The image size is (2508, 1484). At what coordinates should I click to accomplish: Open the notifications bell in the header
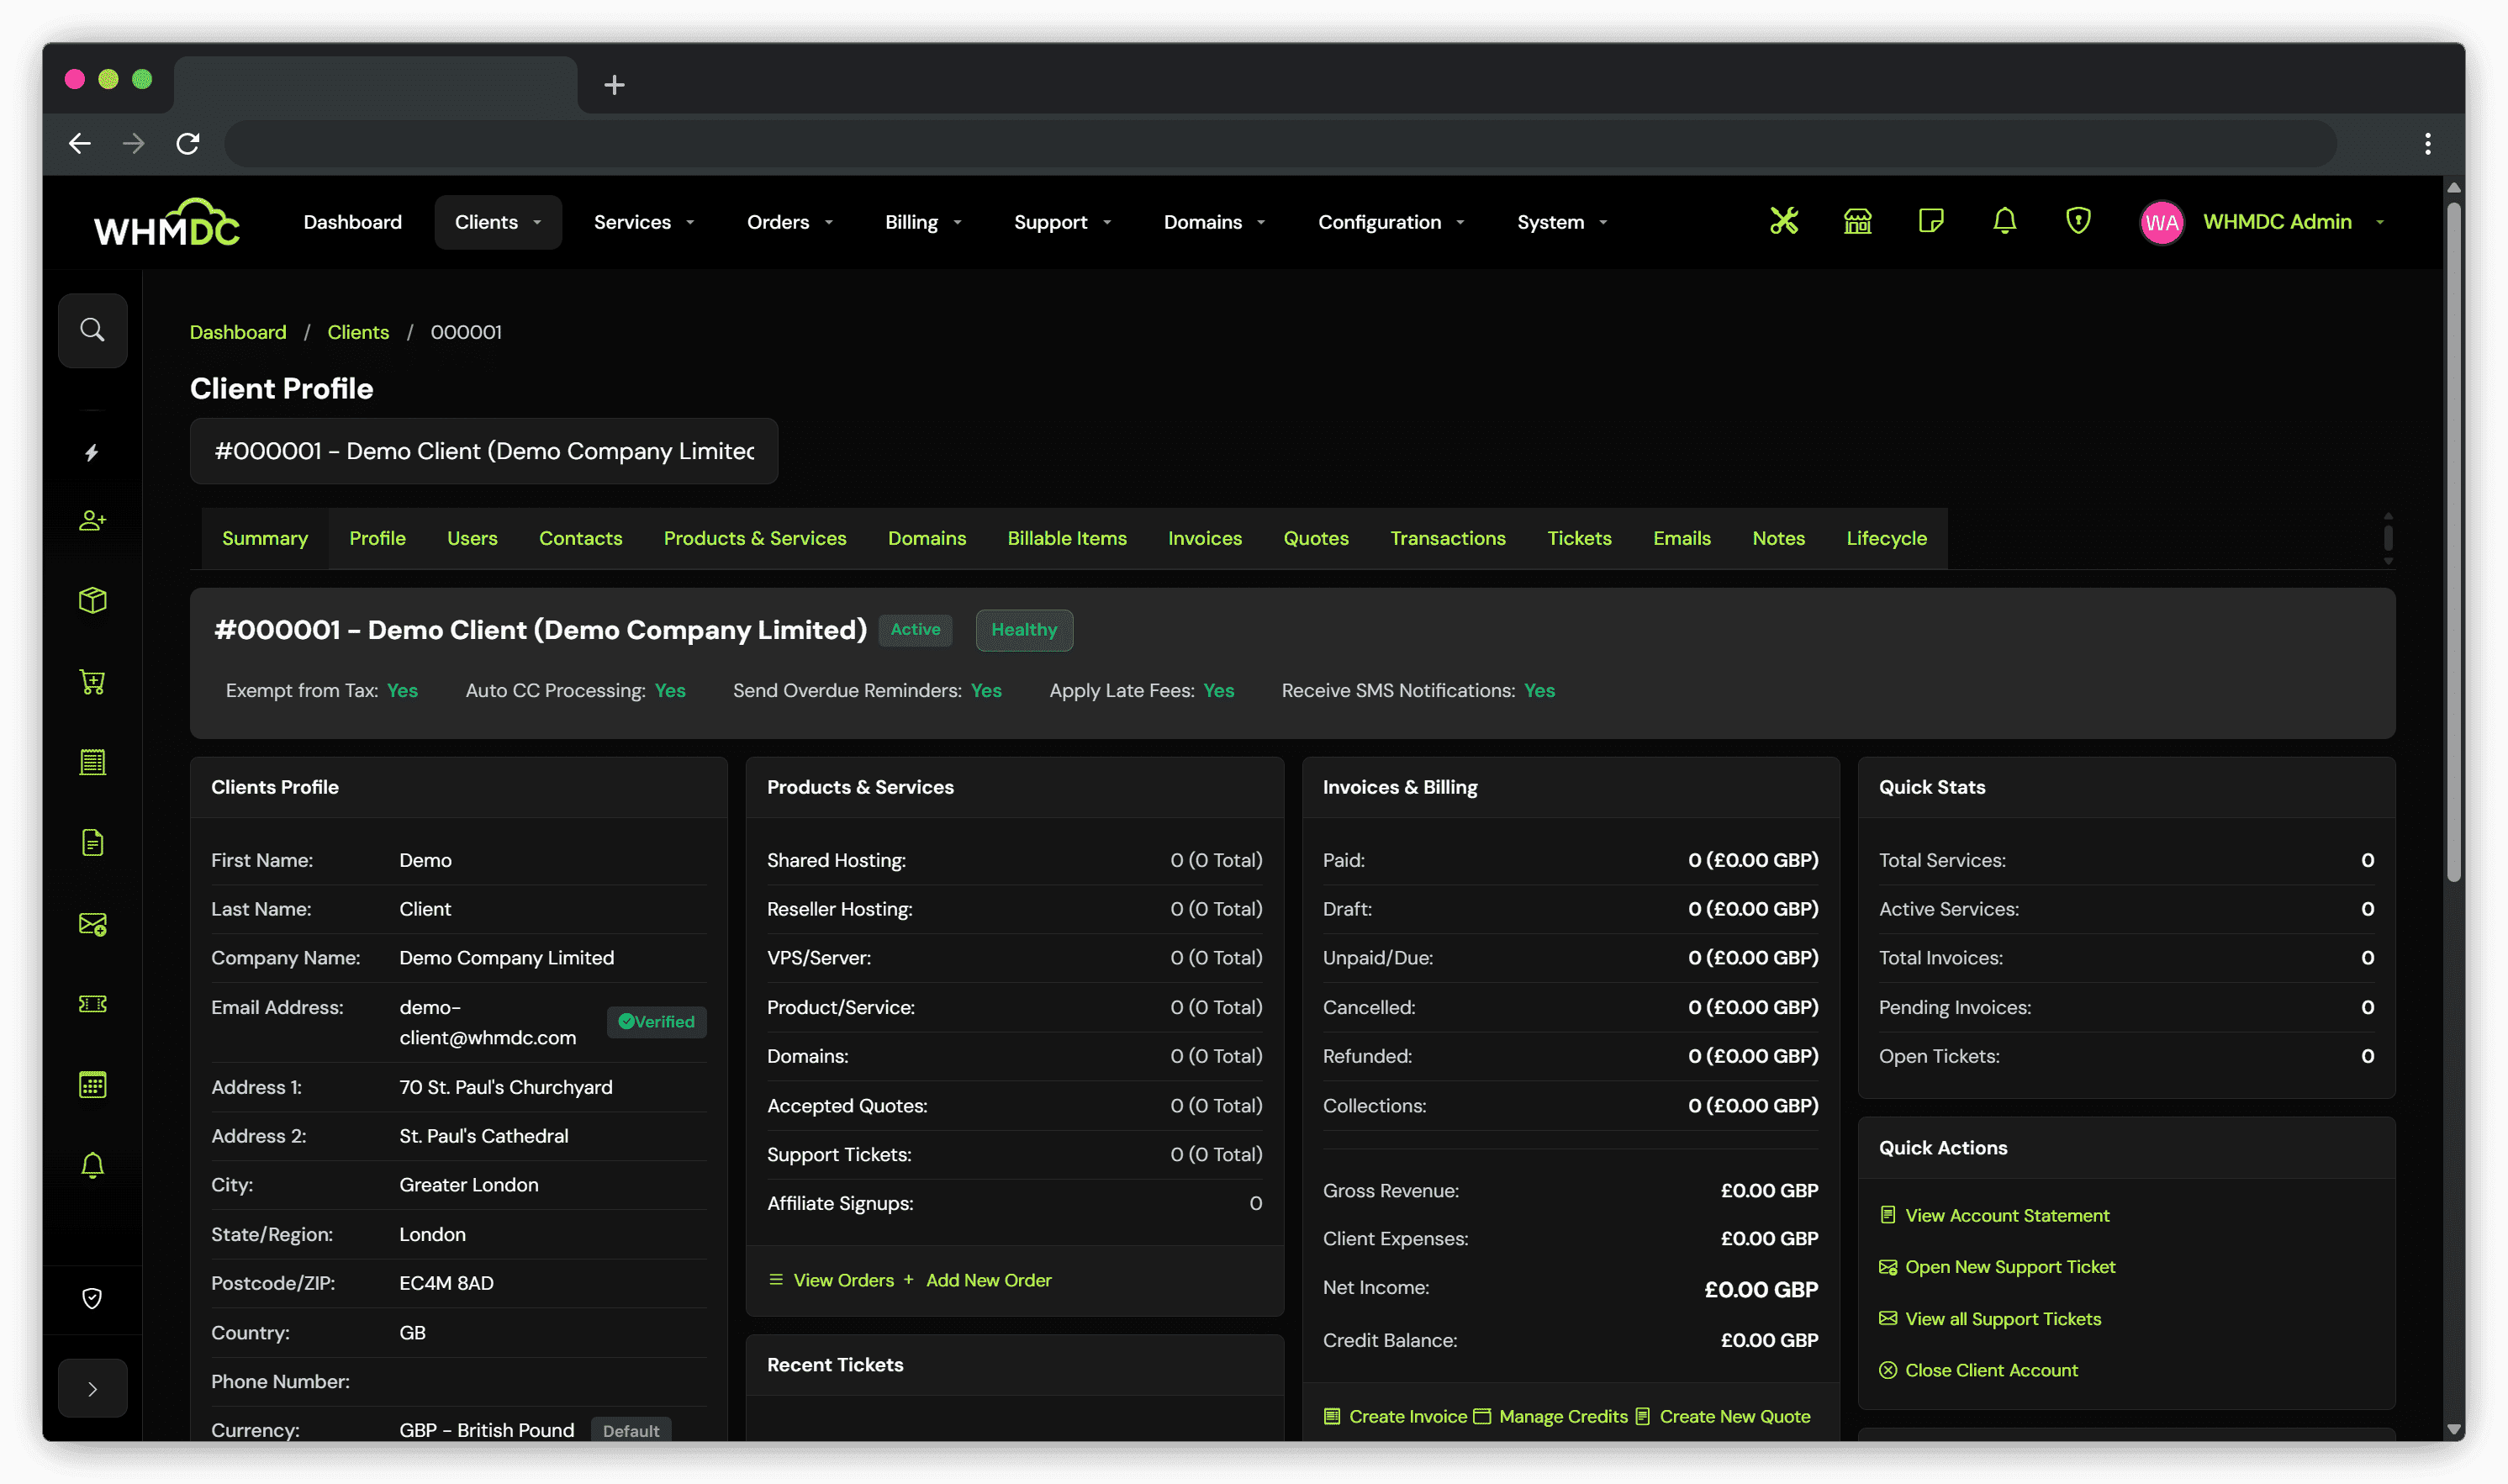coord(2005,221)
